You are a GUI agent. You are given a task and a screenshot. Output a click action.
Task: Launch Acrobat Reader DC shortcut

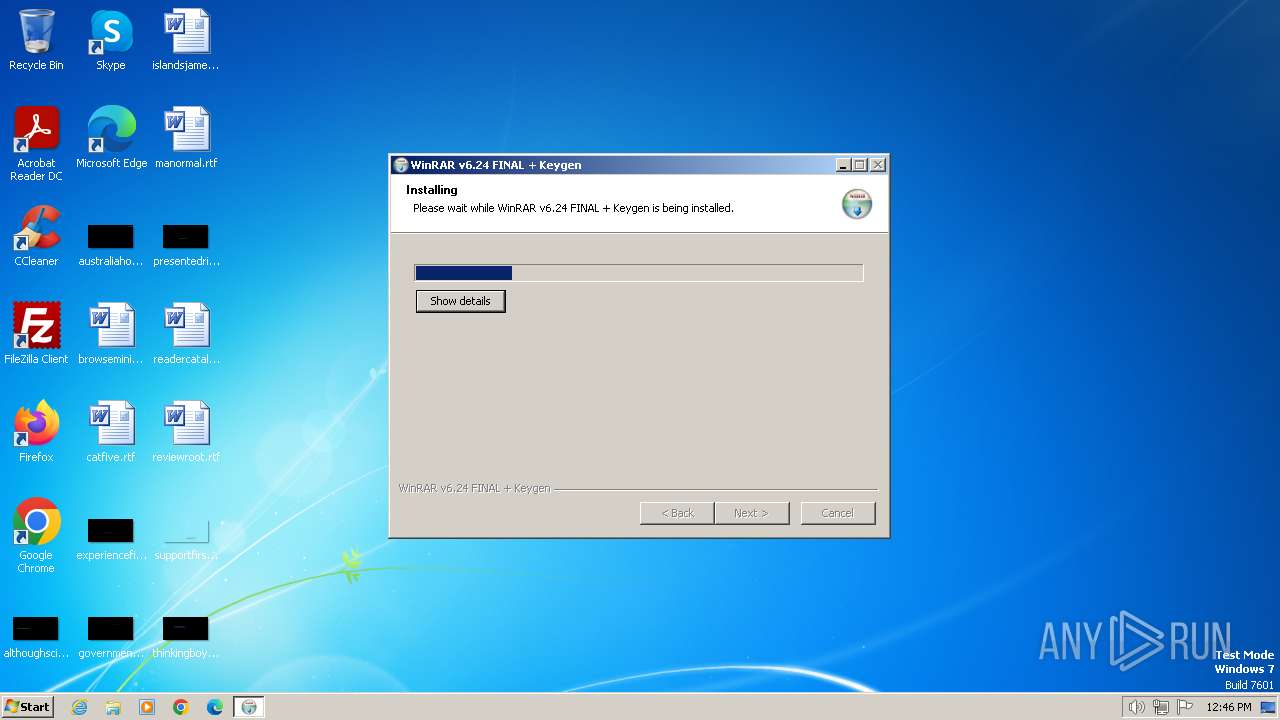[x=36, y=144]
